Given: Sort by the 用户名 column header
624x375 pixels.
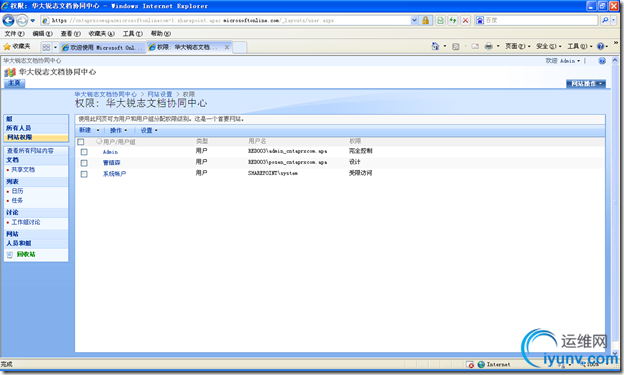Looking at the screenshot, I should (x=257, y=141).
